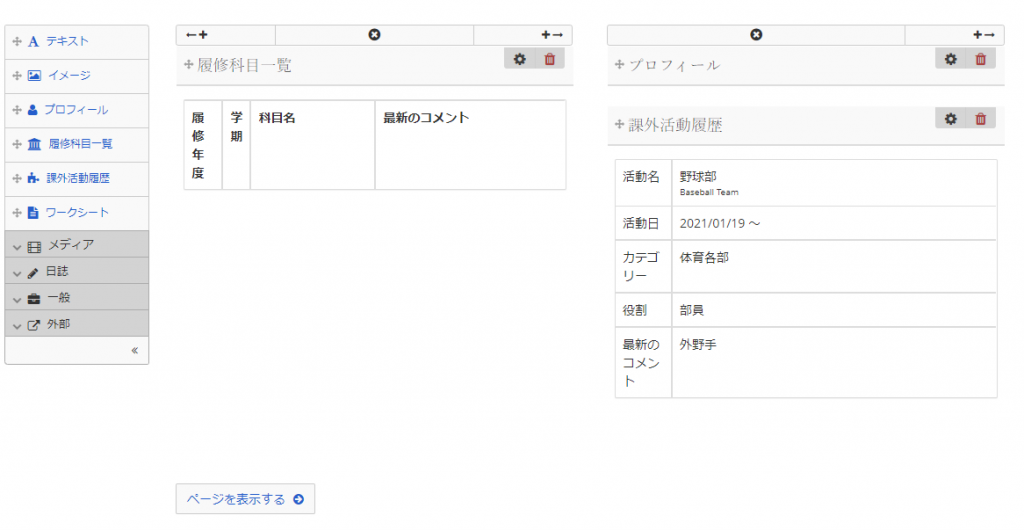Screen dimensions: 1024x530
Task: Add column to the left of first column
Action: 197,35
